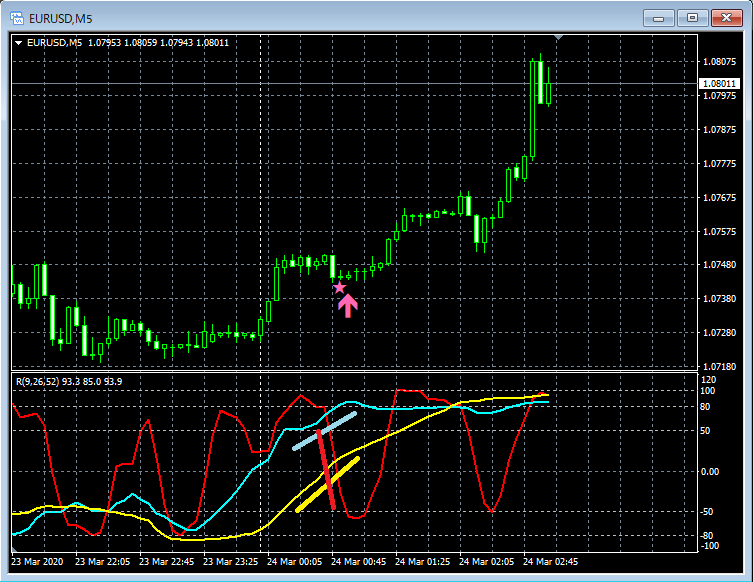The width and height of the screenshot is (754, 582).
Task: Click the 24 Mar 02:45 time label
Action: click(550, 561)
